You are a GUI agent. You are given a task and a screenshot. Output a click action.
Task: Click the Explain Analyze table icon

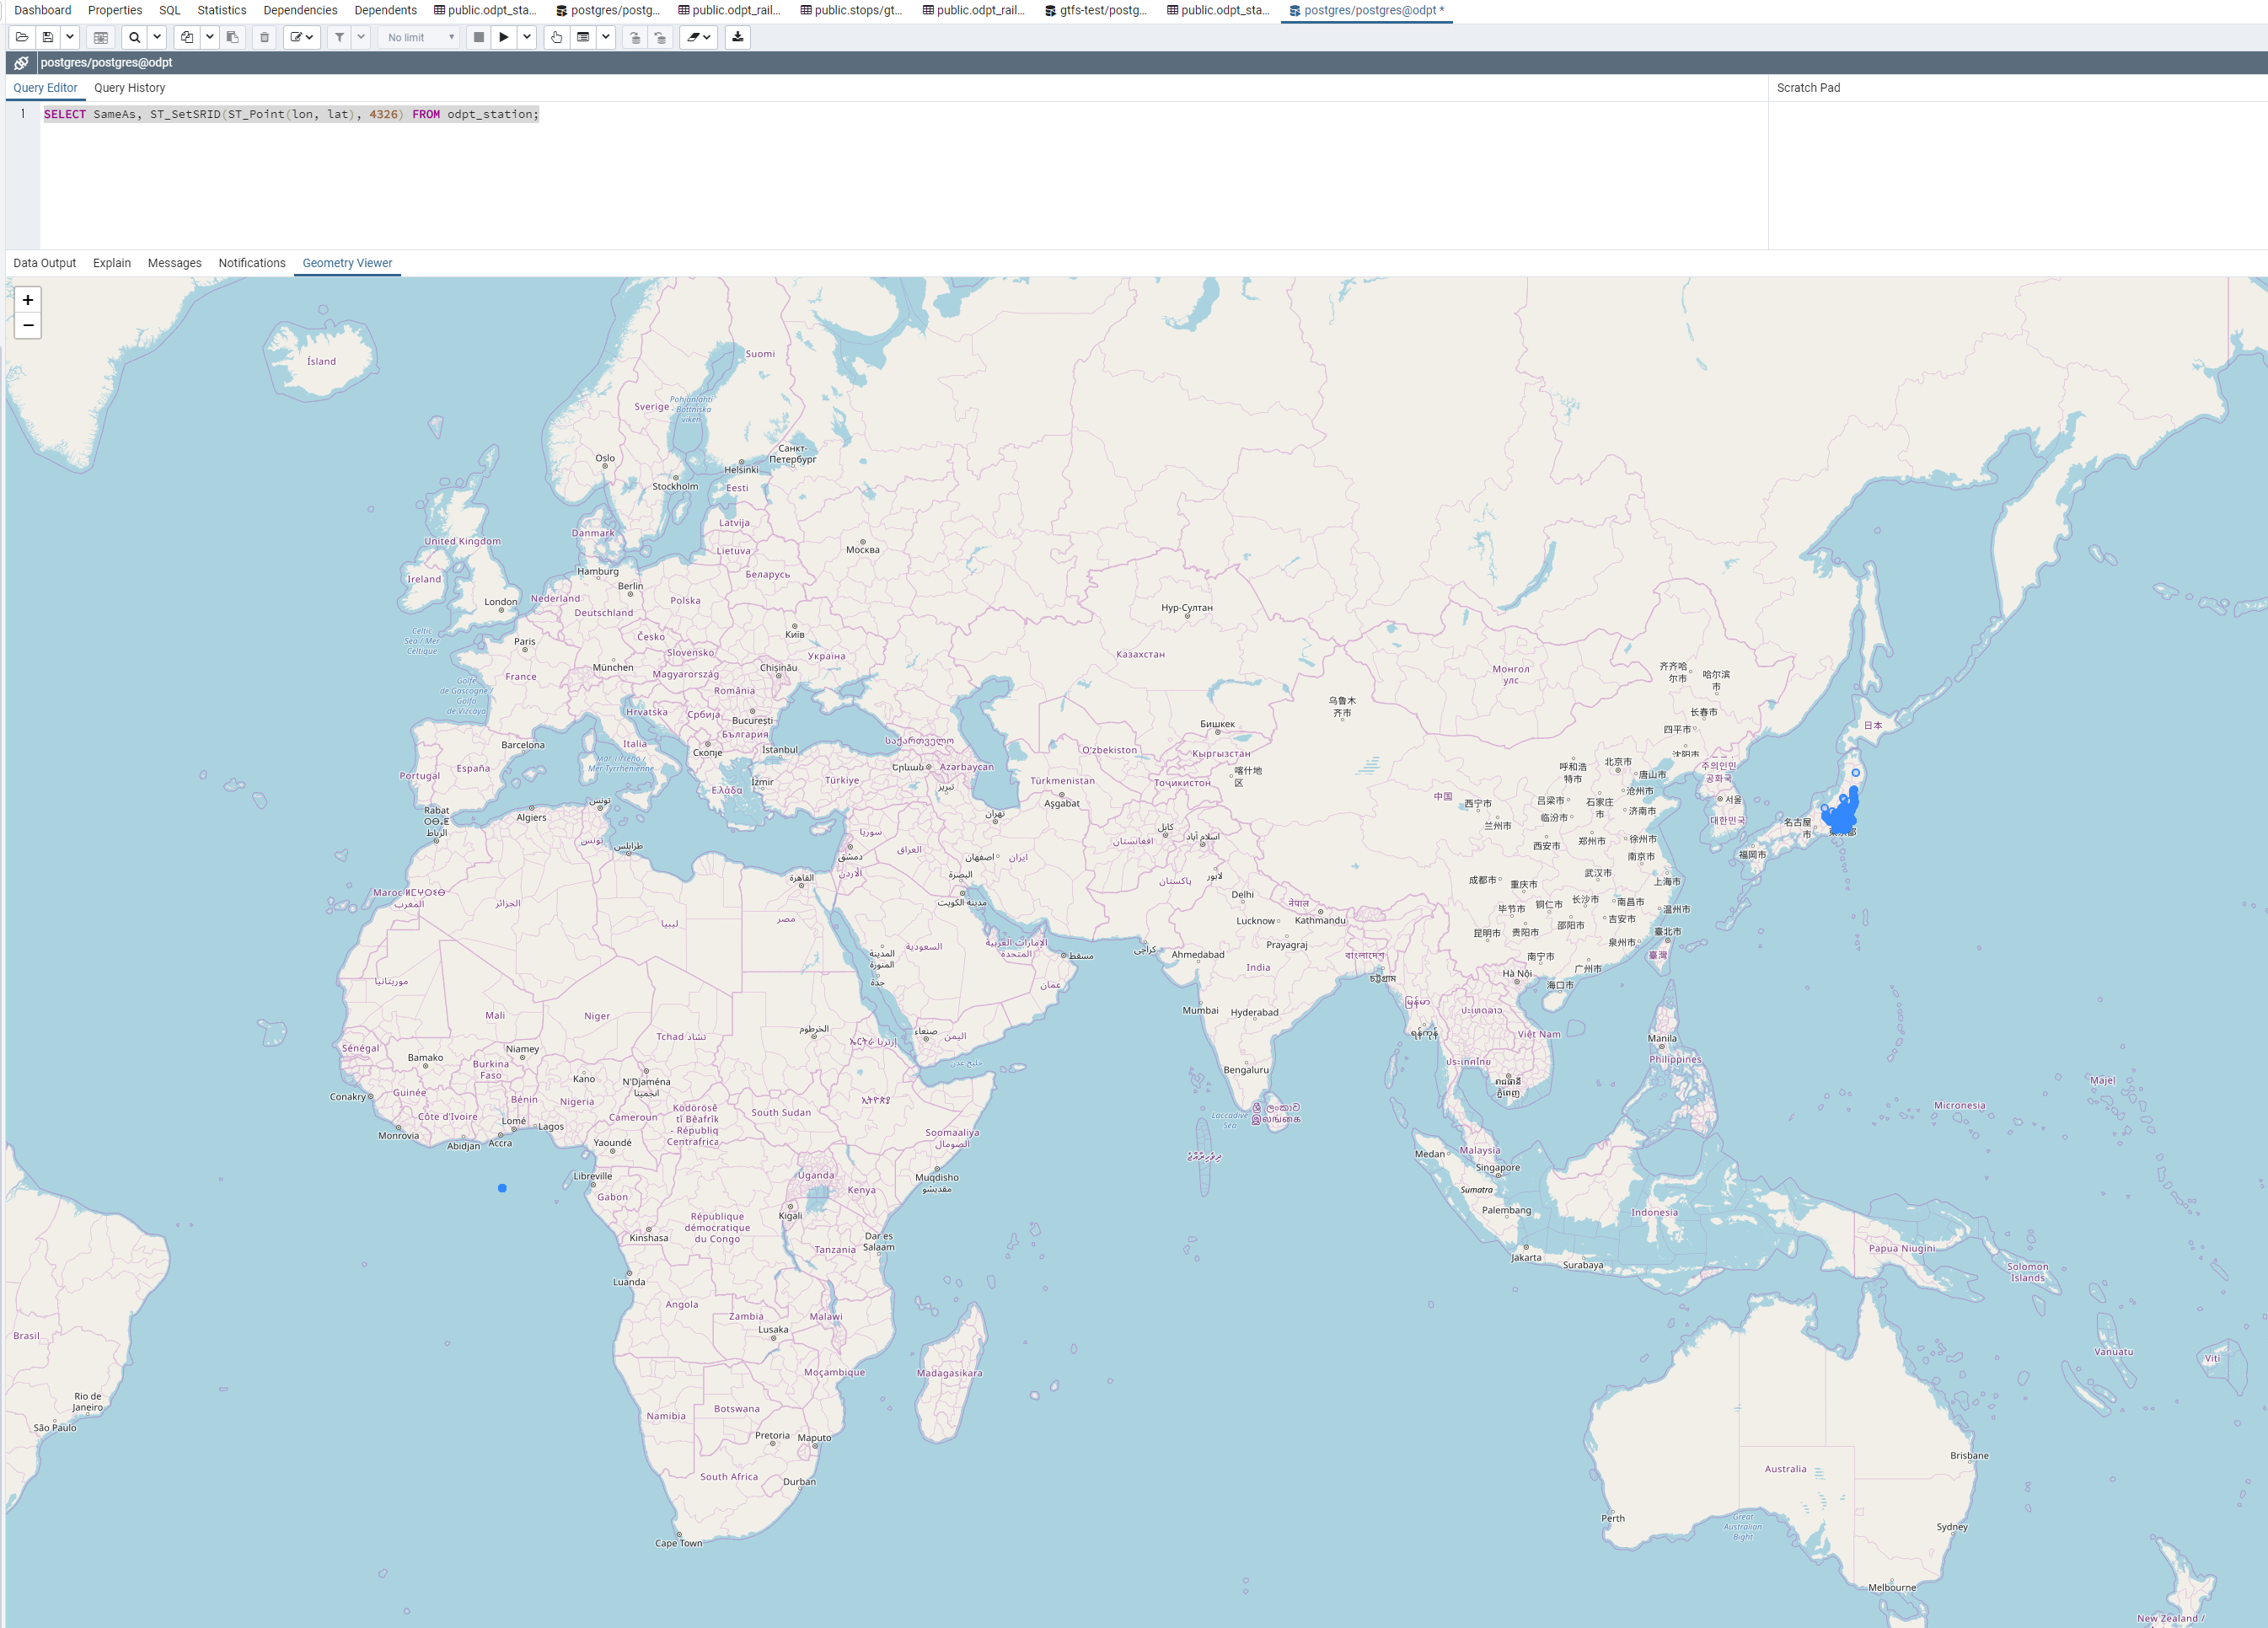(583, 37)
